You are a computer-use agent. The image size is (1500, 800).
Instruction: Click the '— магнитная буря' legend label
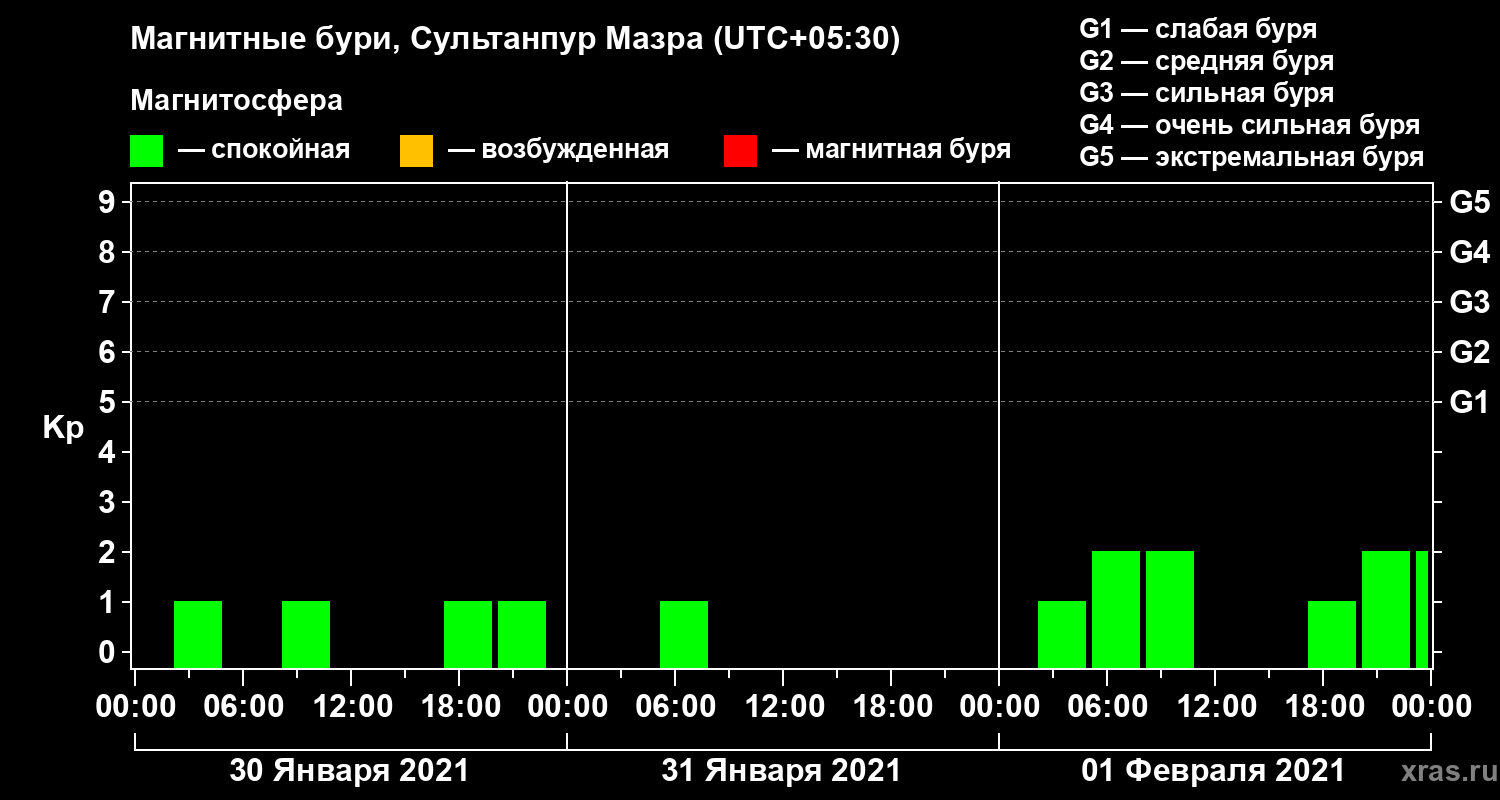pos(892,151)
